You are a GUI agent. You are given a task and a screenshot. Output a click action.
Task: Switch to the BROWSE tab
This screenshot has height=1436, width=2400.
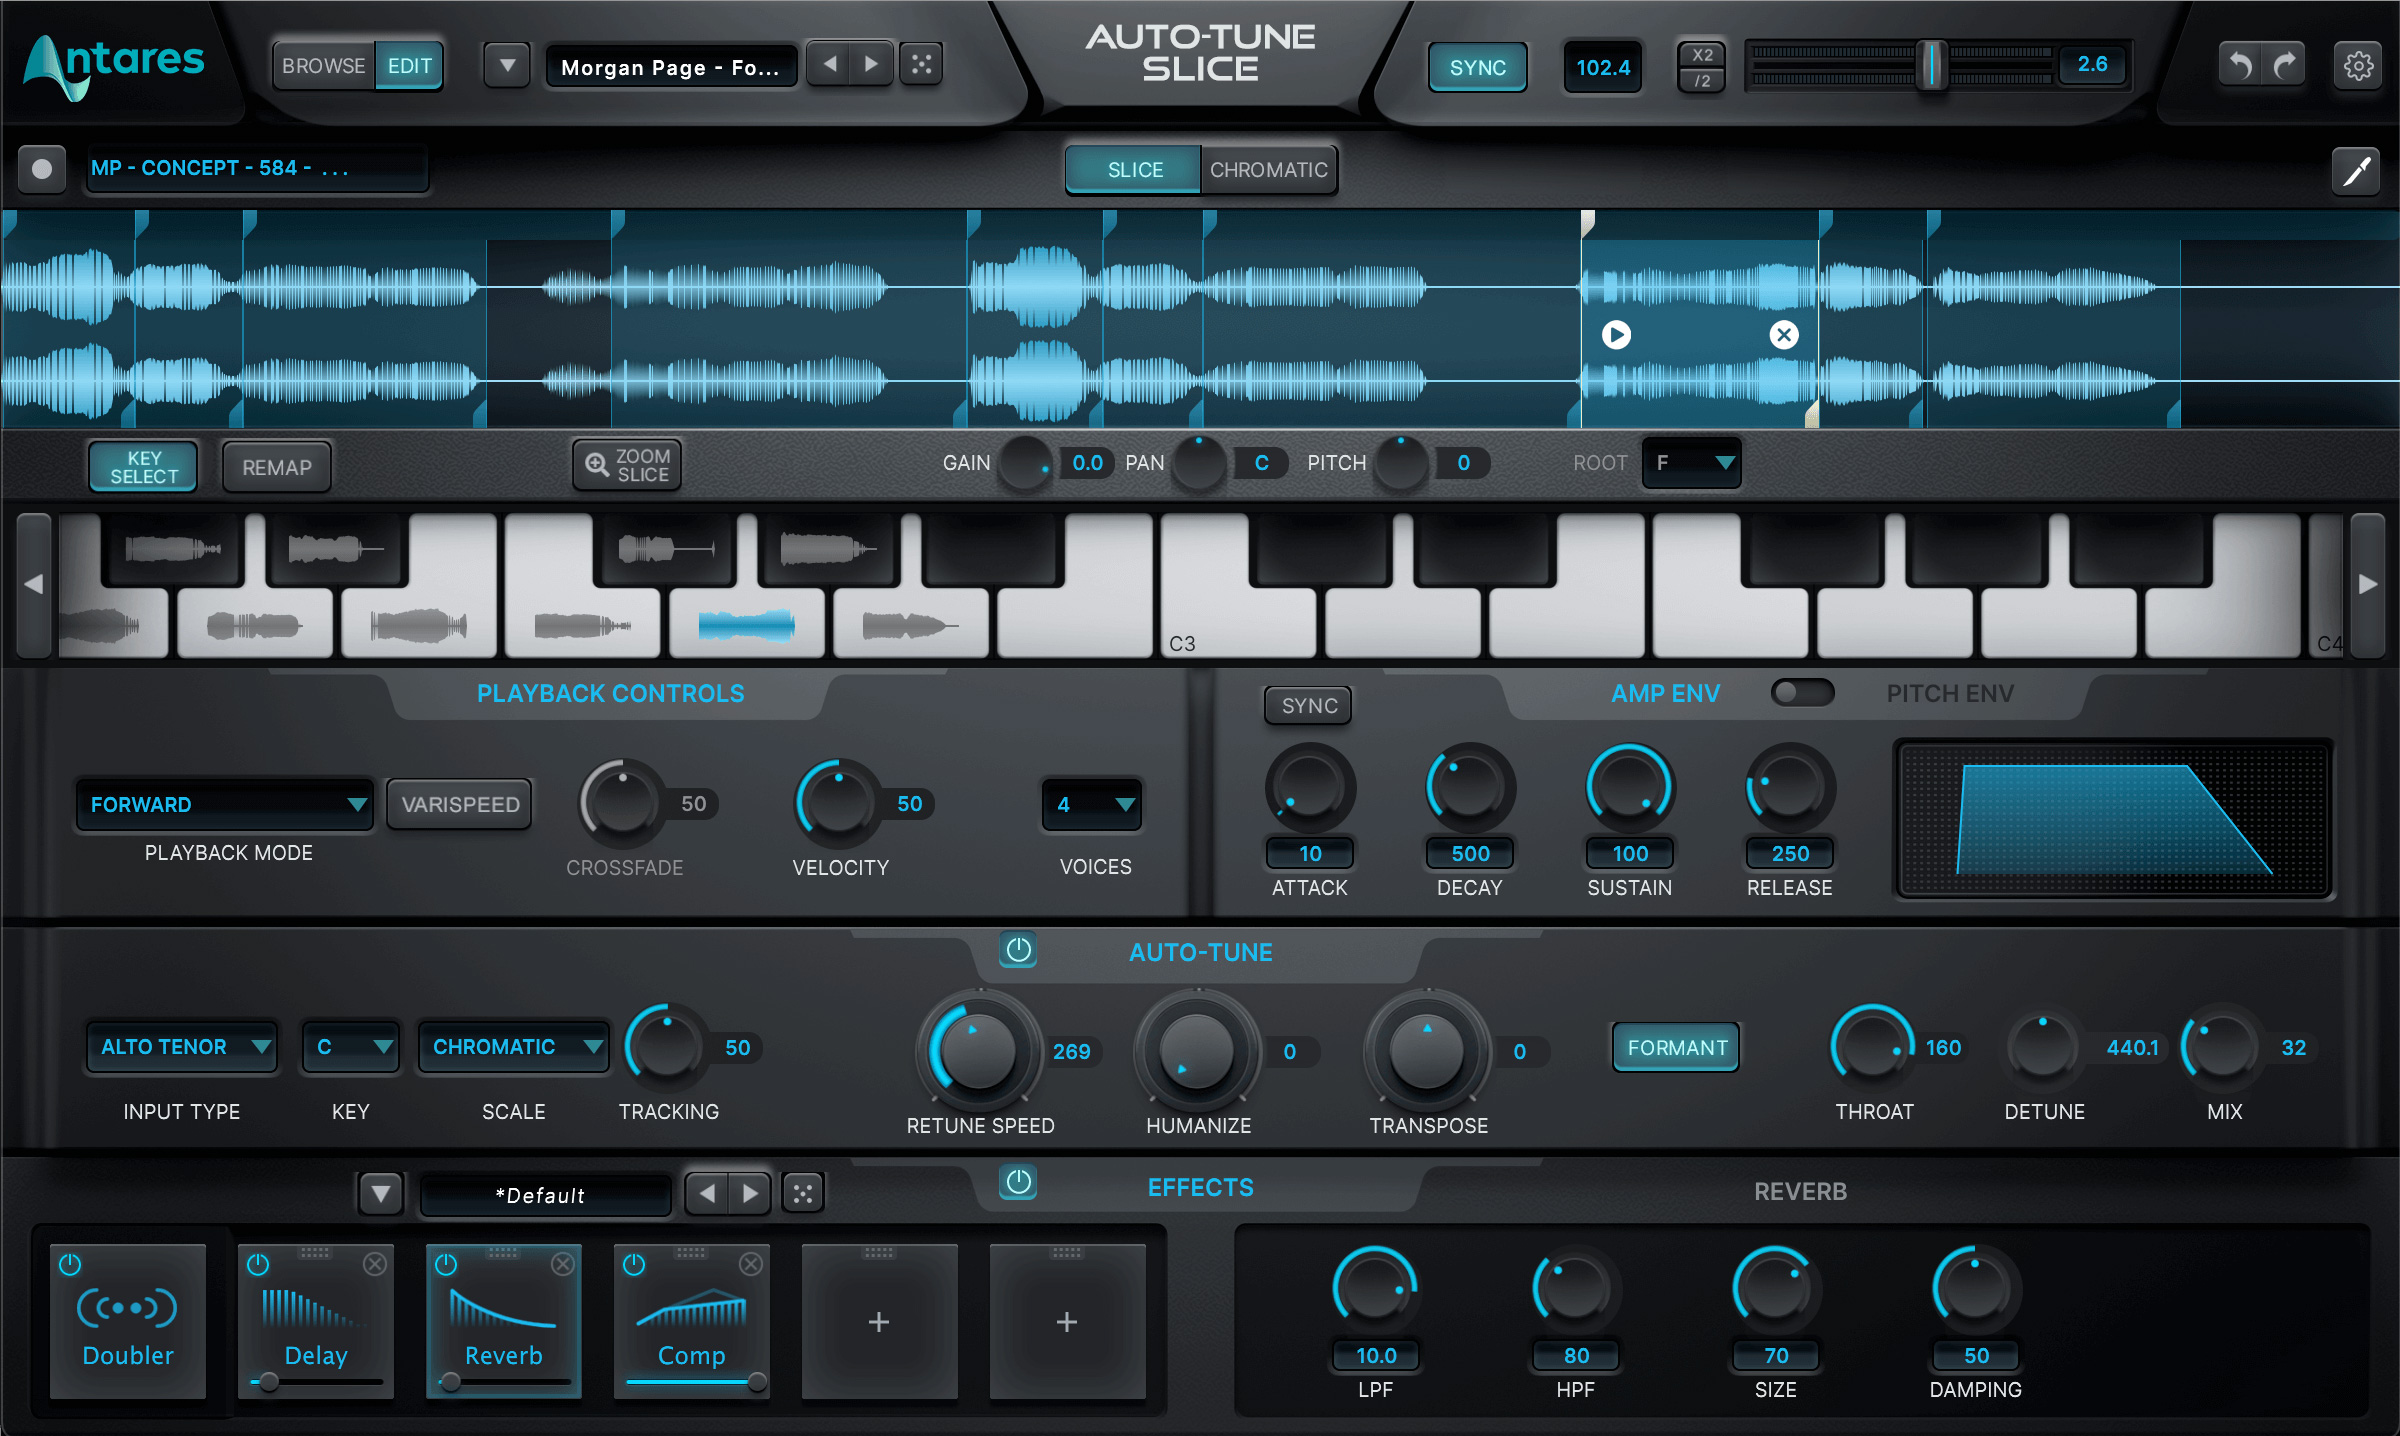click(324, 66)
